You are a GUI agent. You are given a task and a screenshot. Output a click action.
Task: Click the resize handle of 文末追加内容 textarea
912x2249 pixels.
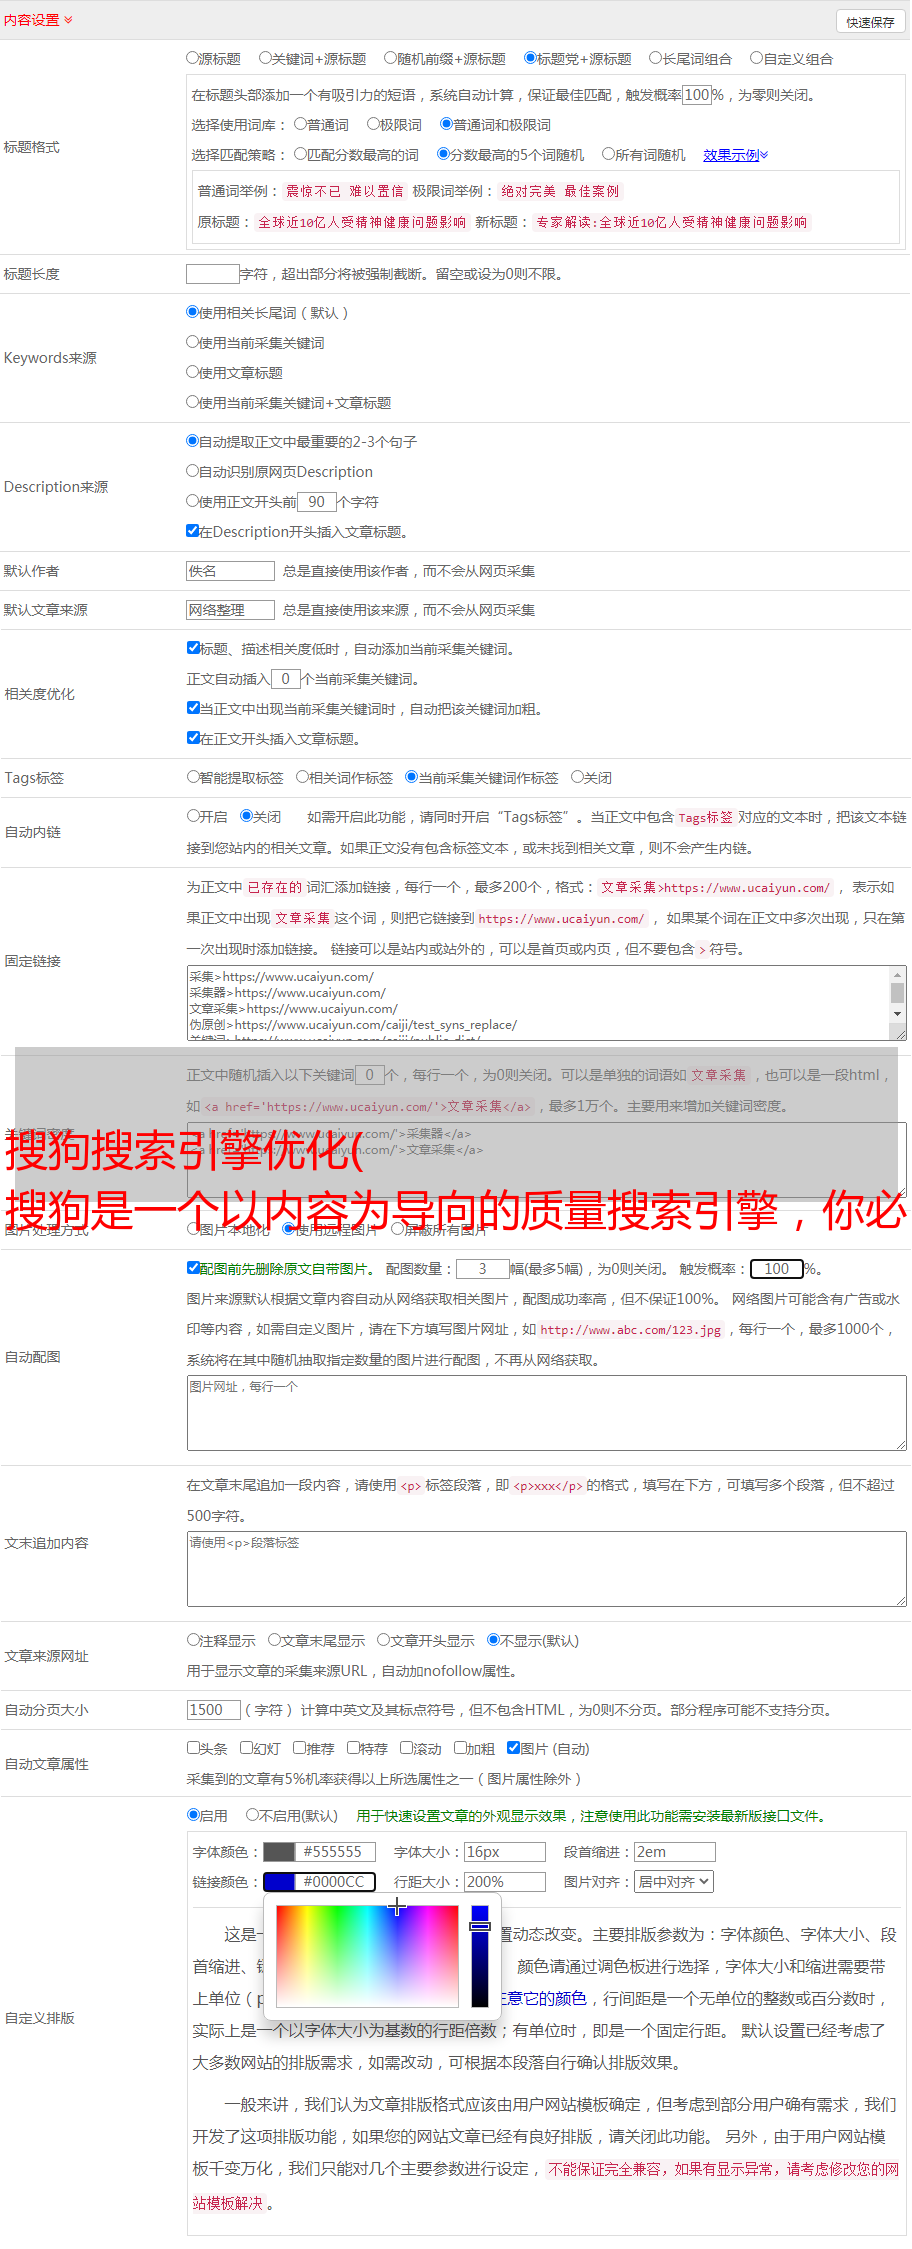pos(901,1601)
